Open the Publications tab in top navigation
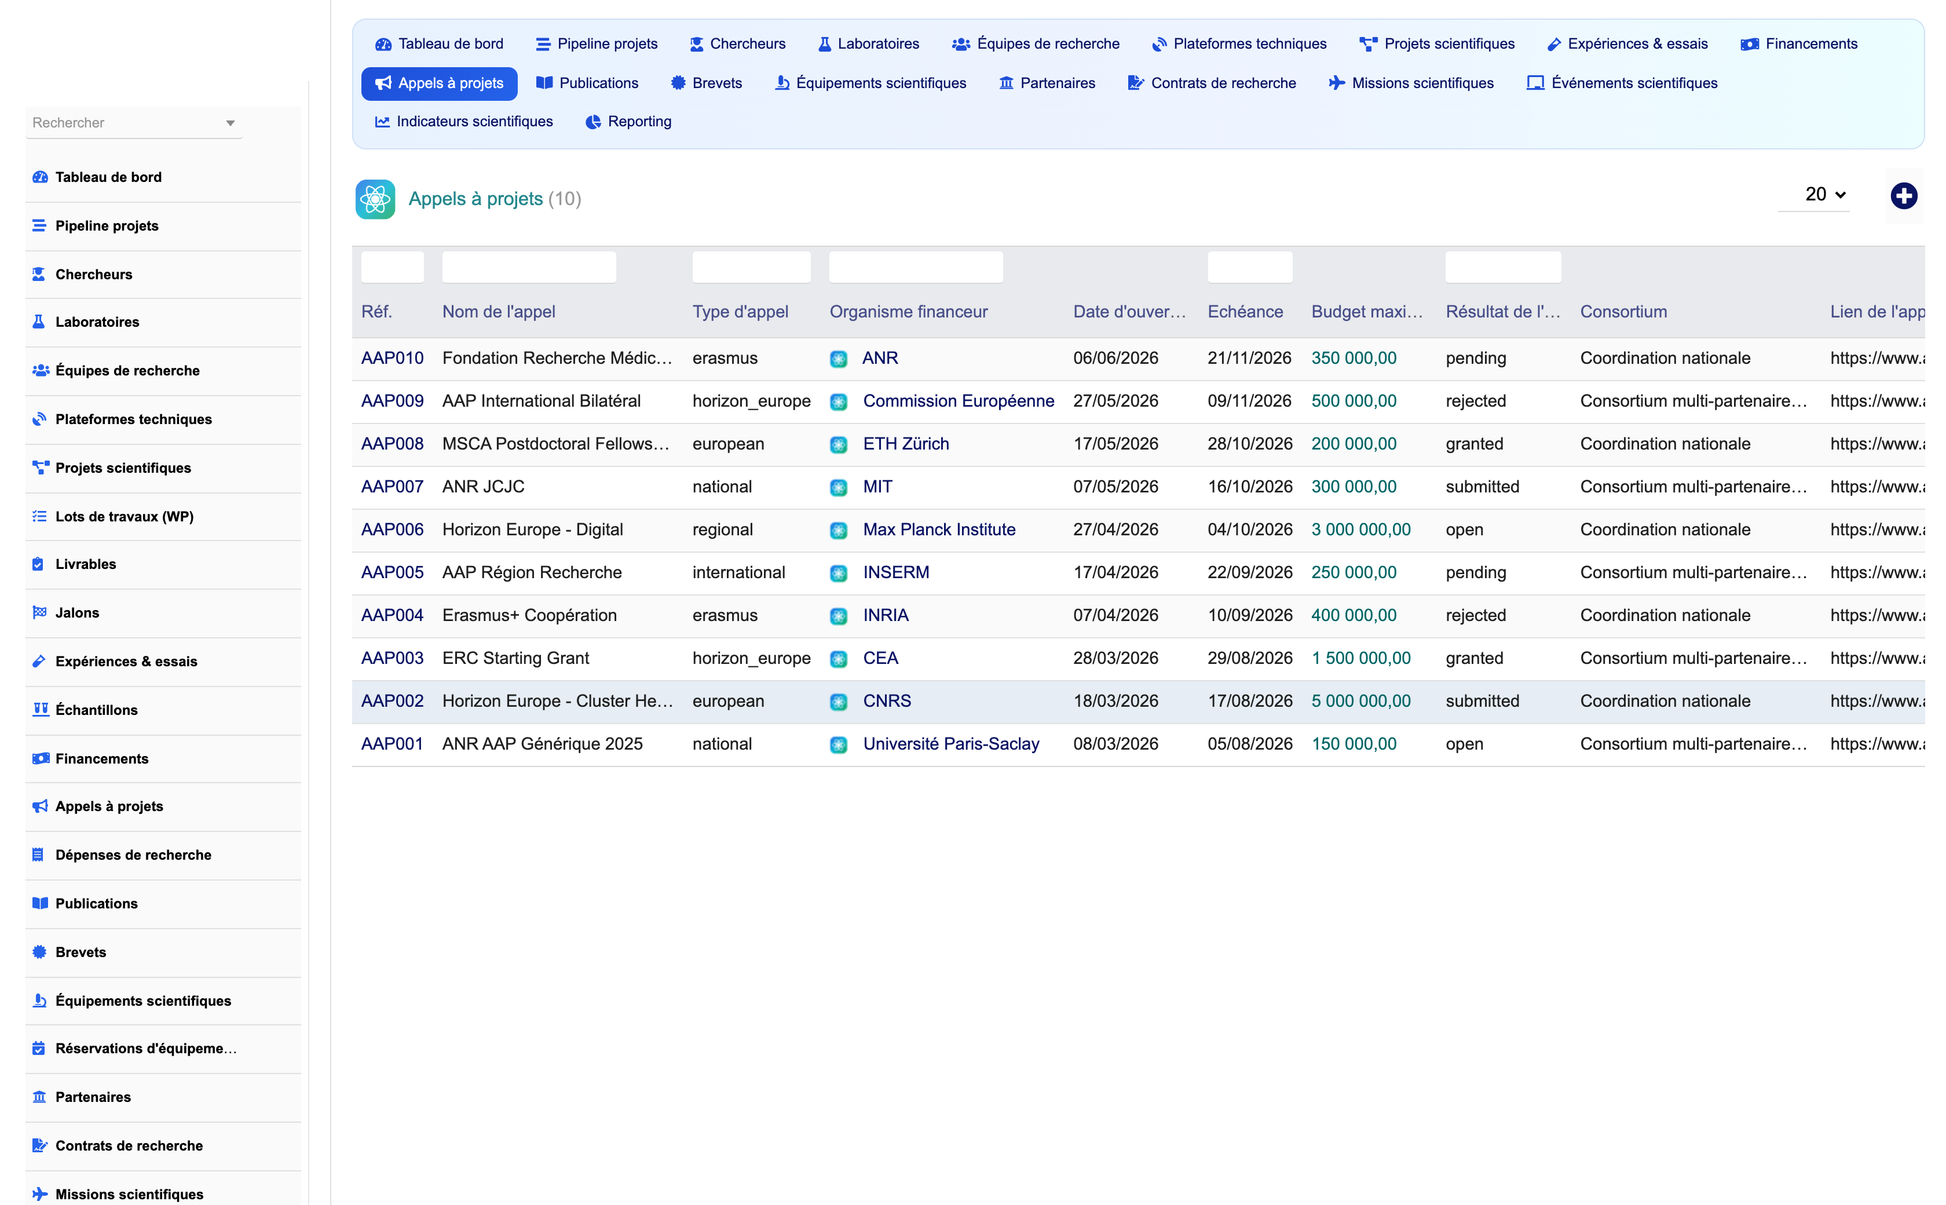 coord(587,83)
